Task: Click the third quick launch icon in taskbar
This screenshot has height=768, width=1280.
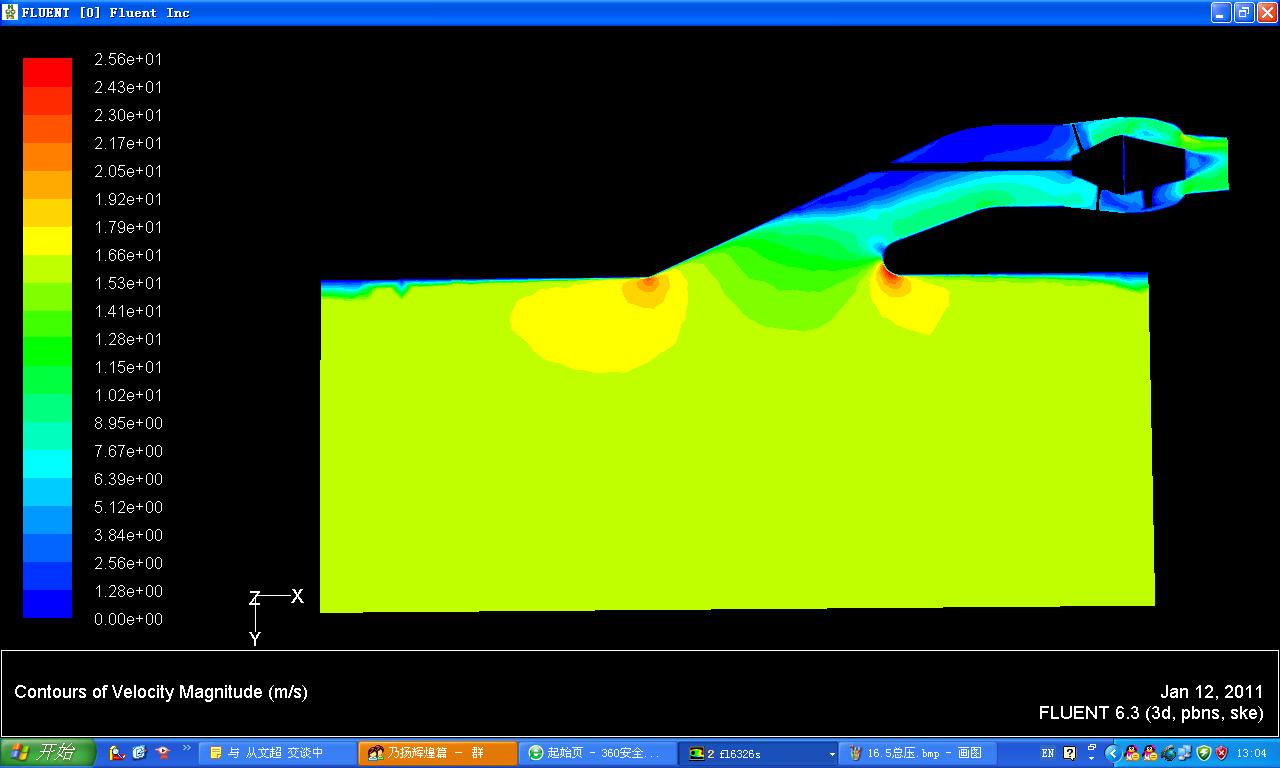Action: point(161,753)
